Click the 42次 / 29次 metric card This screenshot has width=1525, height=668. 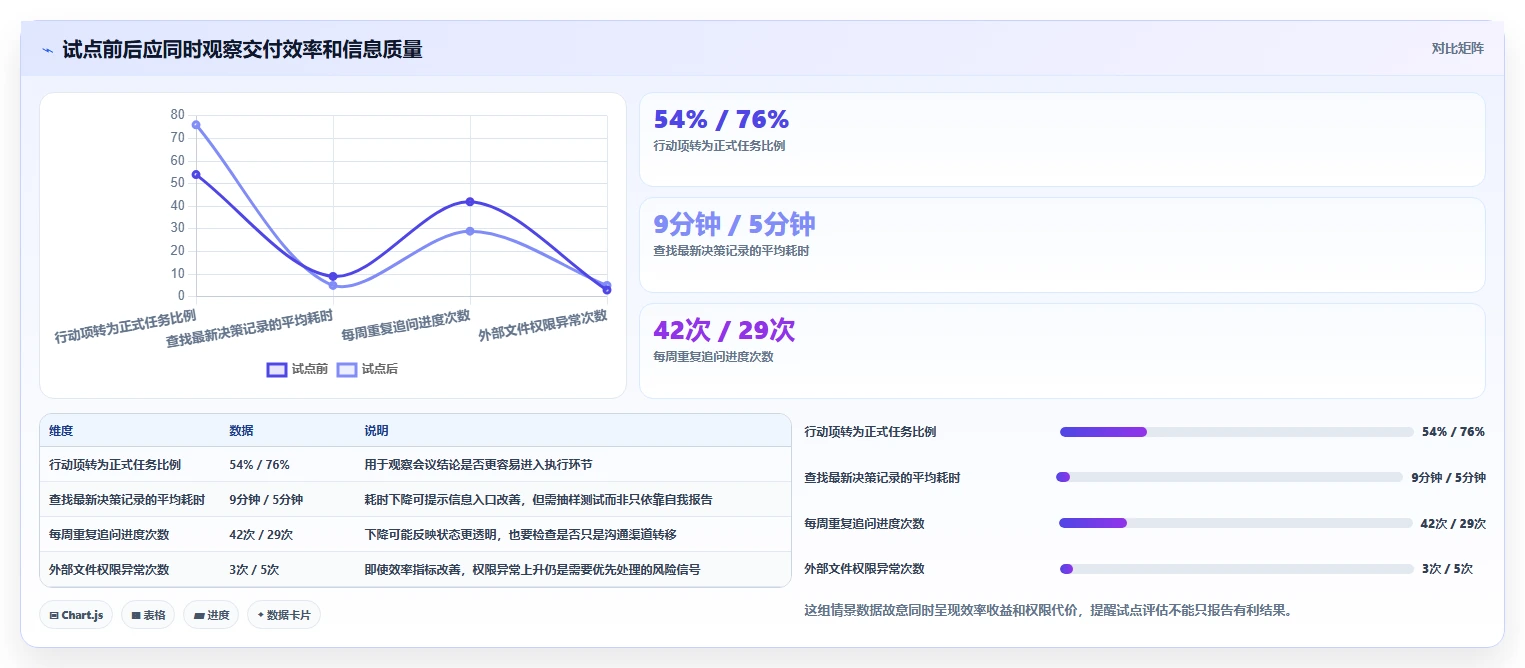tap(1062, 351)
